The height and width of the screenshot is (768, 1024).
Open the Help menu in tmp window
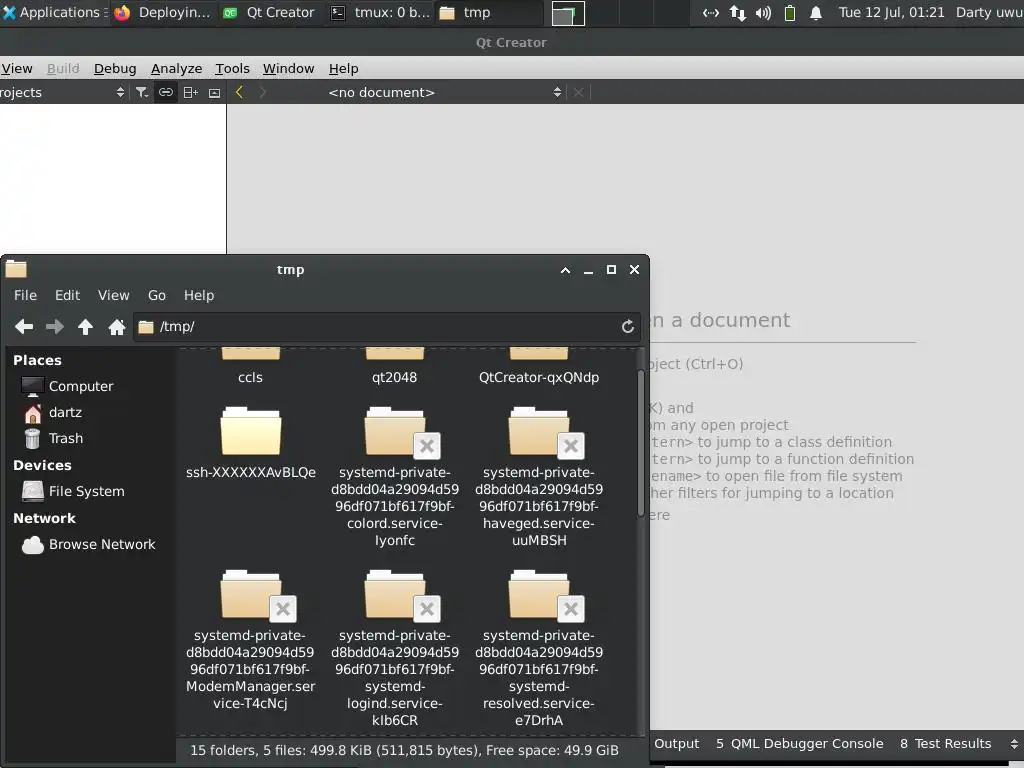point(199,295)
